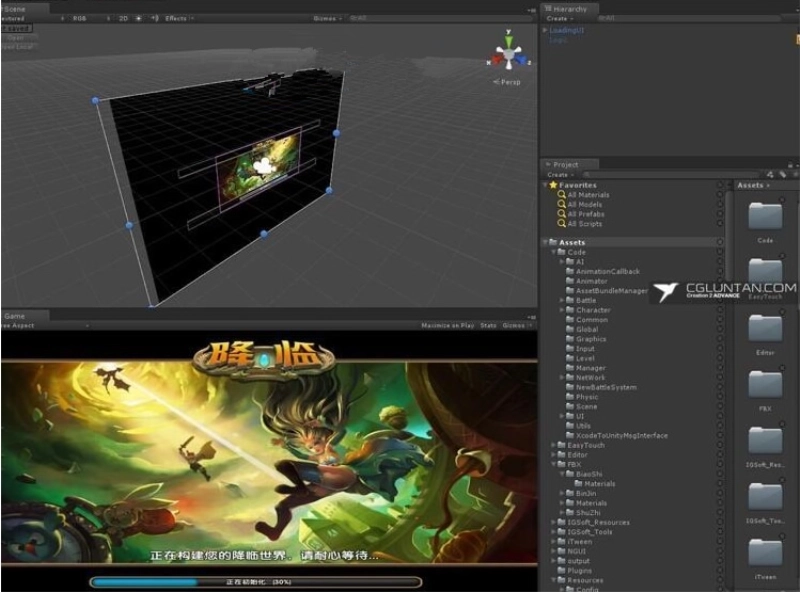Toggle 2D mode in the Scene toolbar
The width and height of the screenshot is (800, 592).
123,18
